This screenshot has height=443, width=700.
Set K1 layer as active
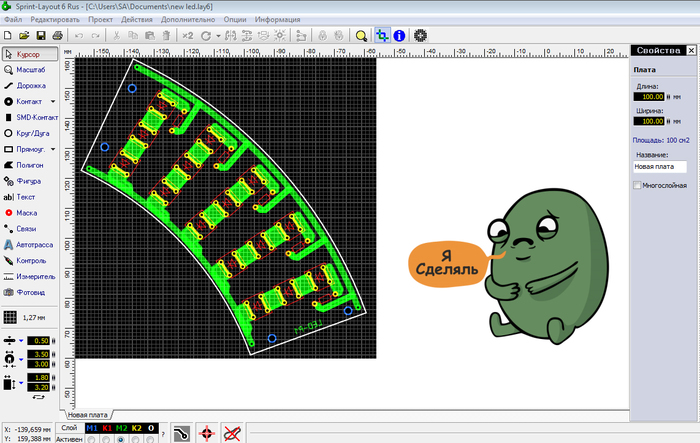[106, 439]
